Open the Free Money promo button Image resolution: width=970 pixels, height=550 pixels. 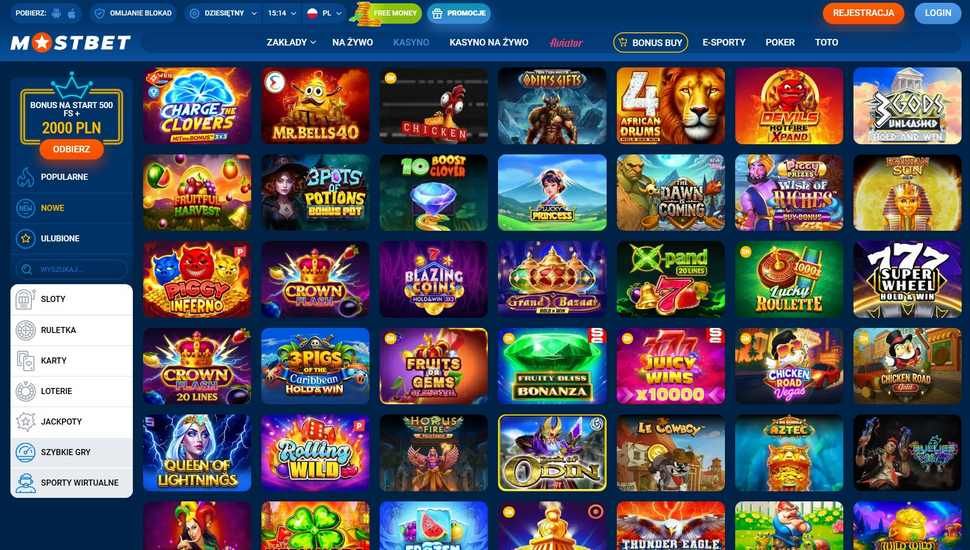coord(387,13)
